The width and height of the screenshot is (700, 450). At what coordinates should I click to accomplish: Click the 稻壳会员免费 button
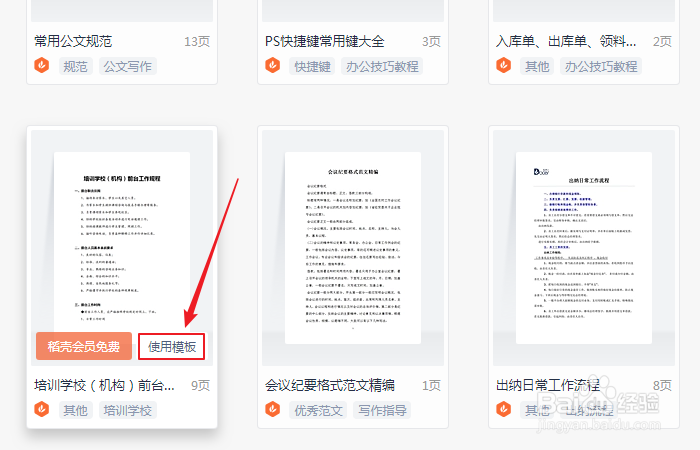(x=84, y=346)
